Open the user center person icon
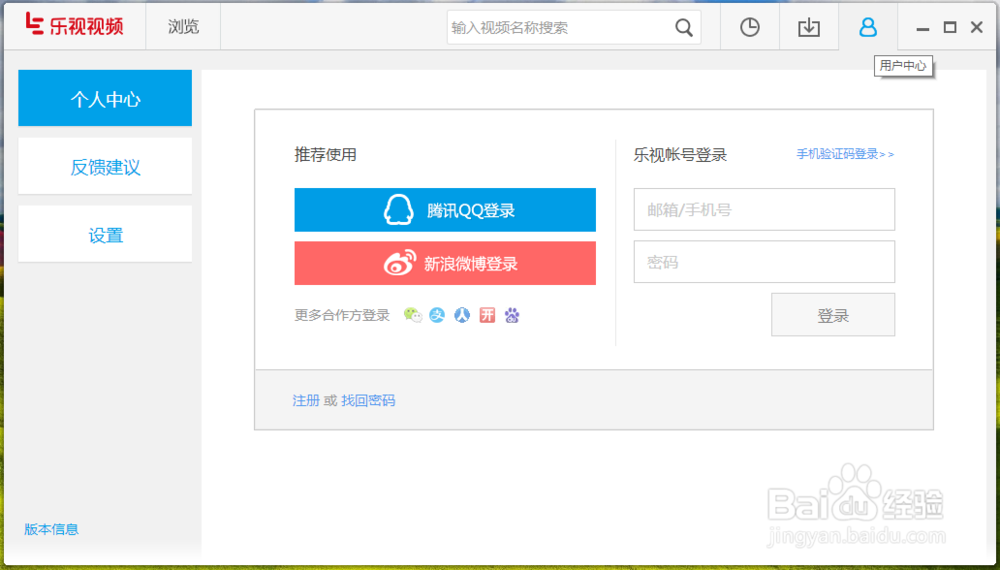This screenshot has width=1000, height=570. (868, 27)
